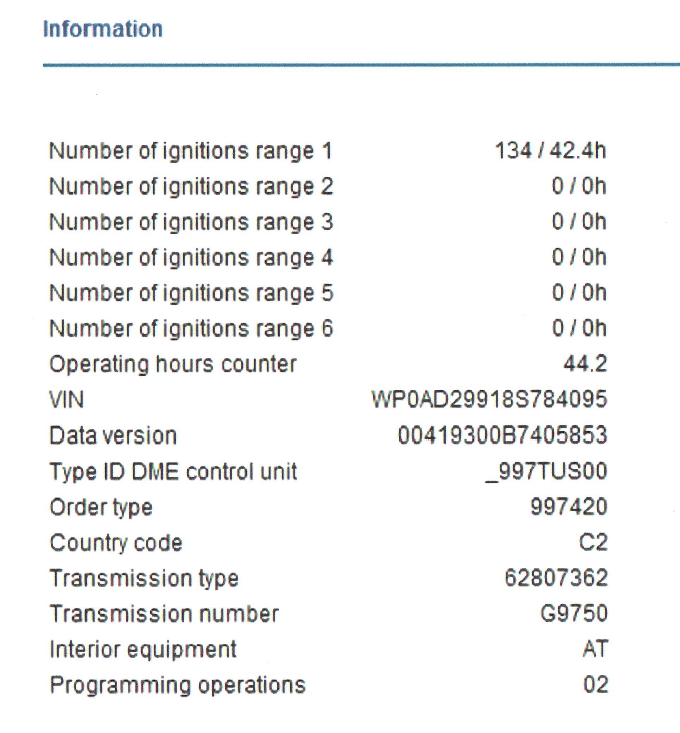Click the Type ID DME control unit label

[173, 471]
